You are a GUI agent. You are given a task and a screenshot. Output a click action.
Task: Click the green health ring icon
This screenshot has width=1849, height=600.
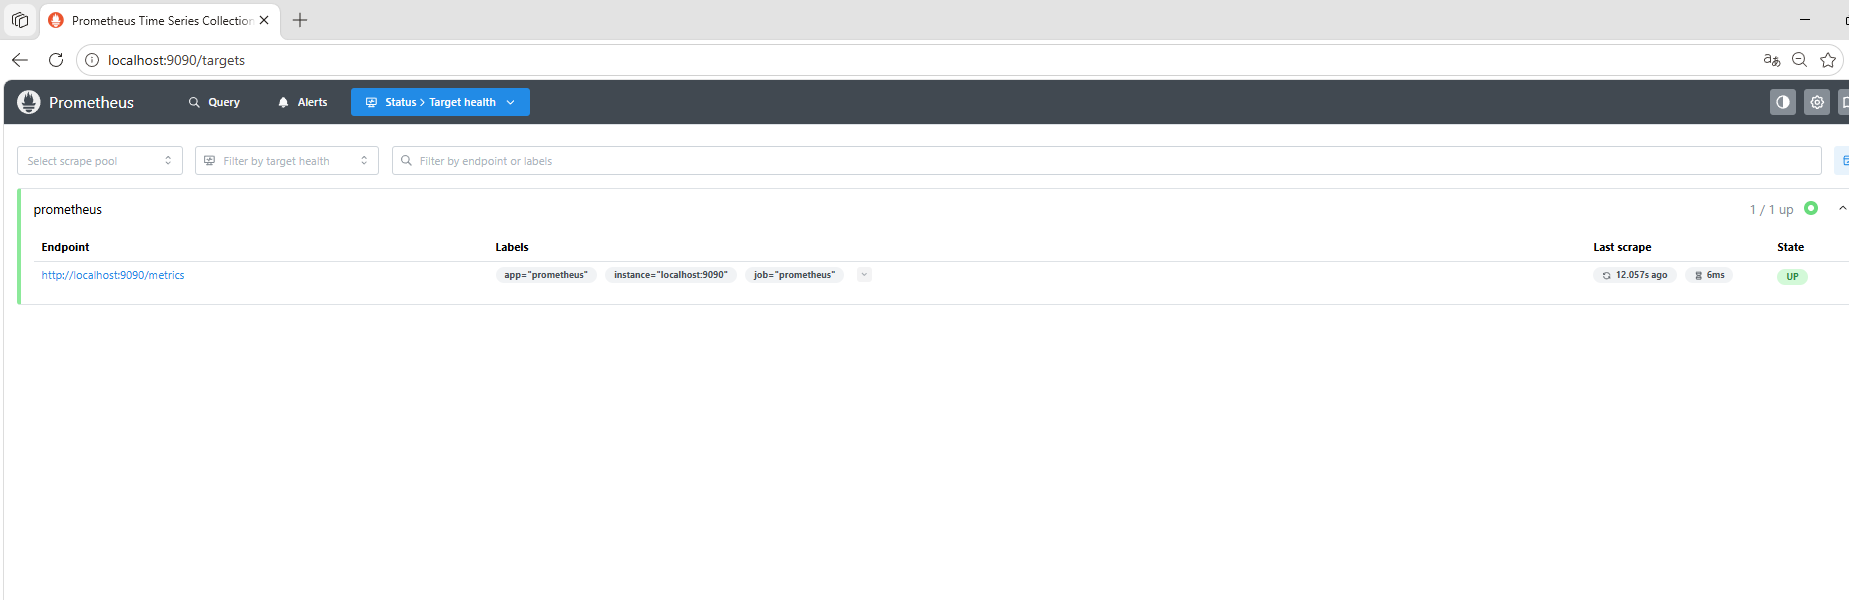point(1811,209)
